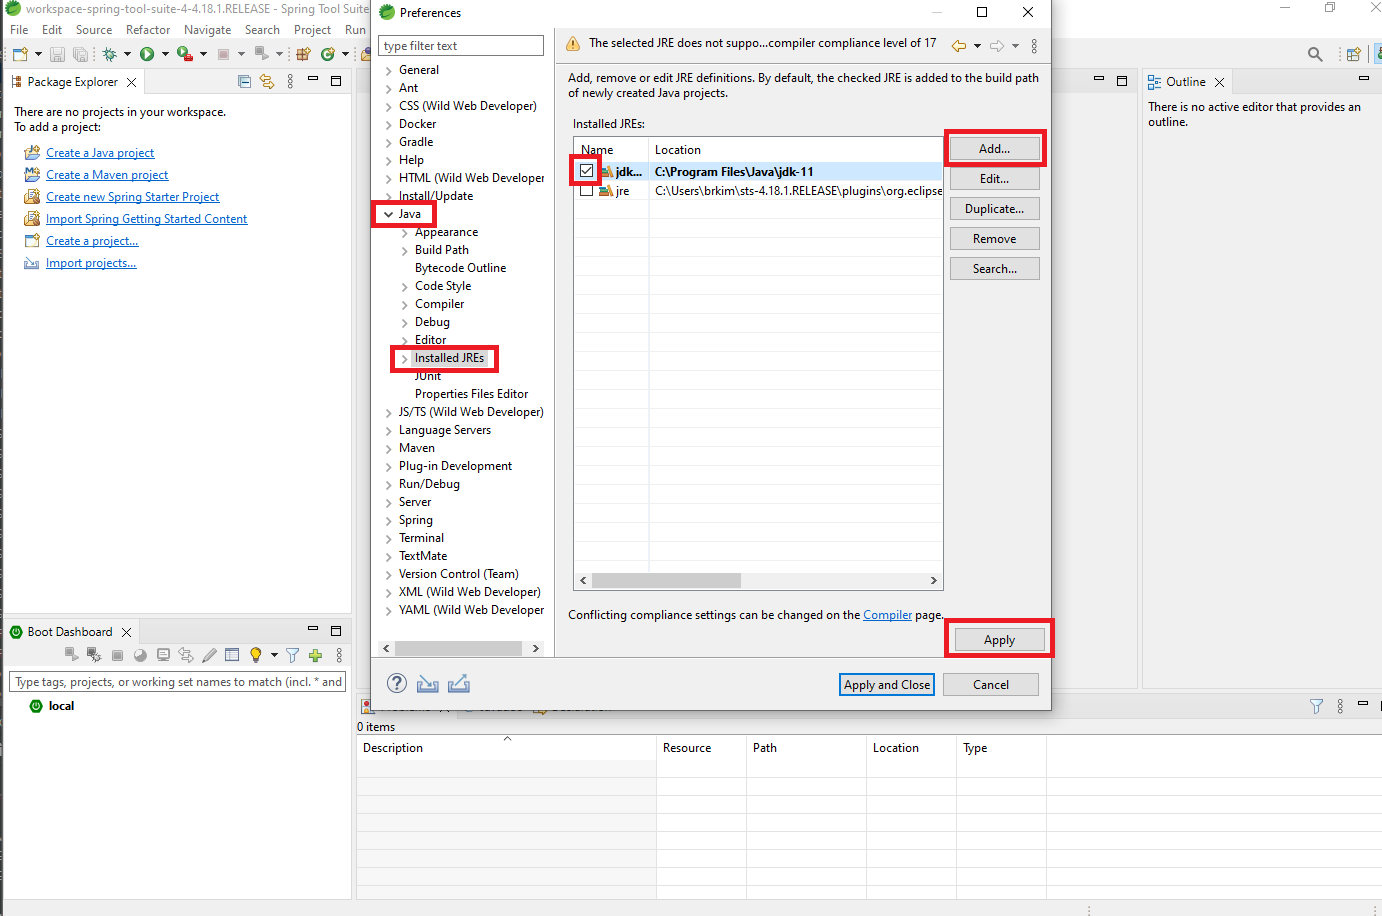Open dropdown arrow next to Debug icon

[127, 54]
